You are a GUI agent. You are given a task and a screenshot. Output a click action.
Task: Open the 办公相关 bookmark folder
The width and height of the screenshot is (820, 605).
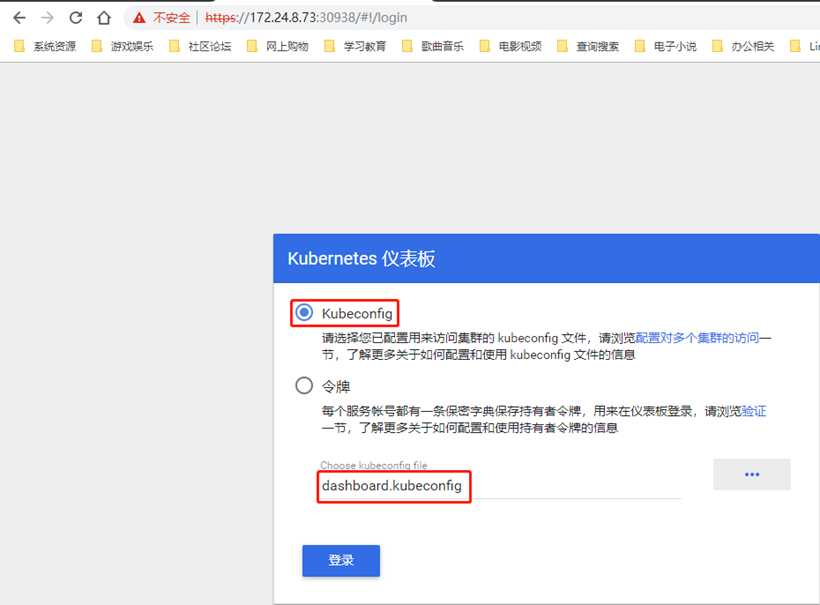coord(743,46)
